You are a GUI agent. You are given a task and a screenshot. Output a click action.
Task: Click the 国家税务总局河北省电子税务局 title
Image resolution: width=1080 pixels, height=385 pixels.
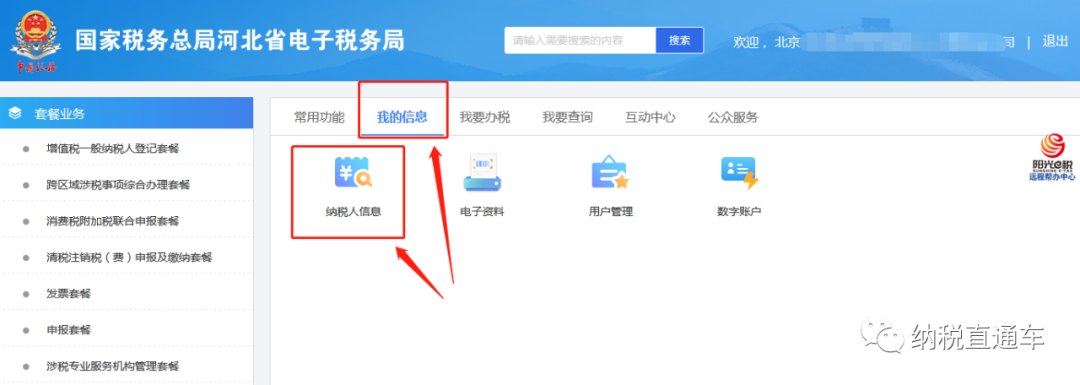(239, 41)
